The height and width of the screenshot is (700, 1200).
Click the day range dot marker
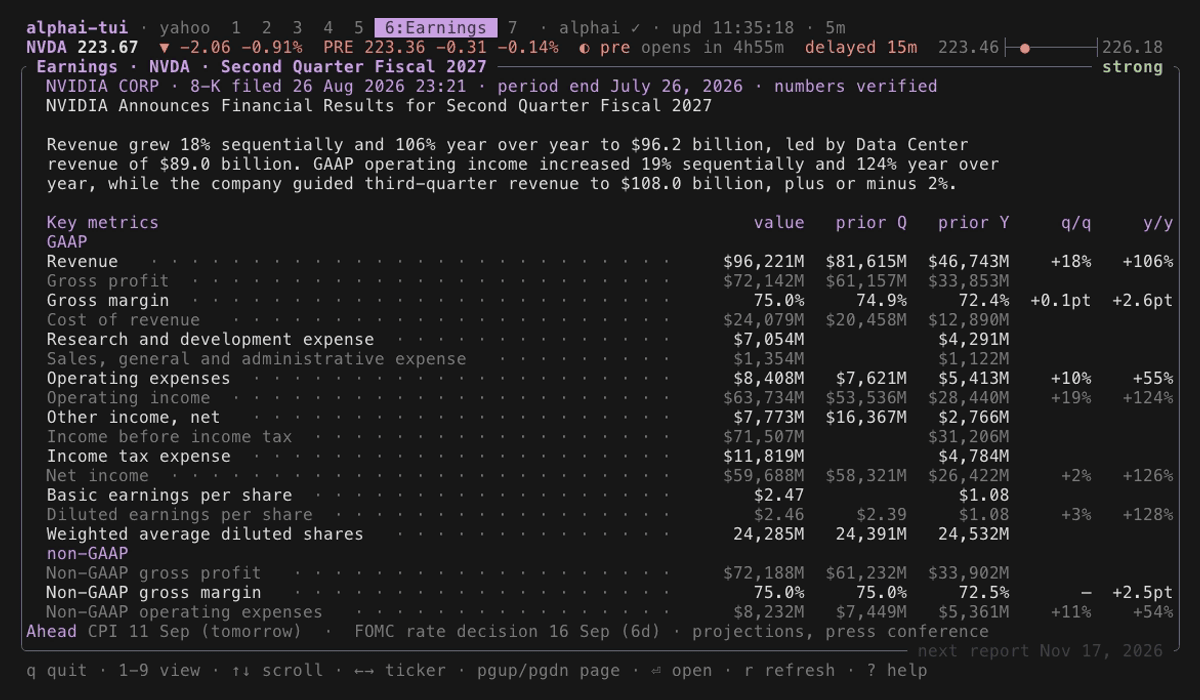pos(1025,47)
